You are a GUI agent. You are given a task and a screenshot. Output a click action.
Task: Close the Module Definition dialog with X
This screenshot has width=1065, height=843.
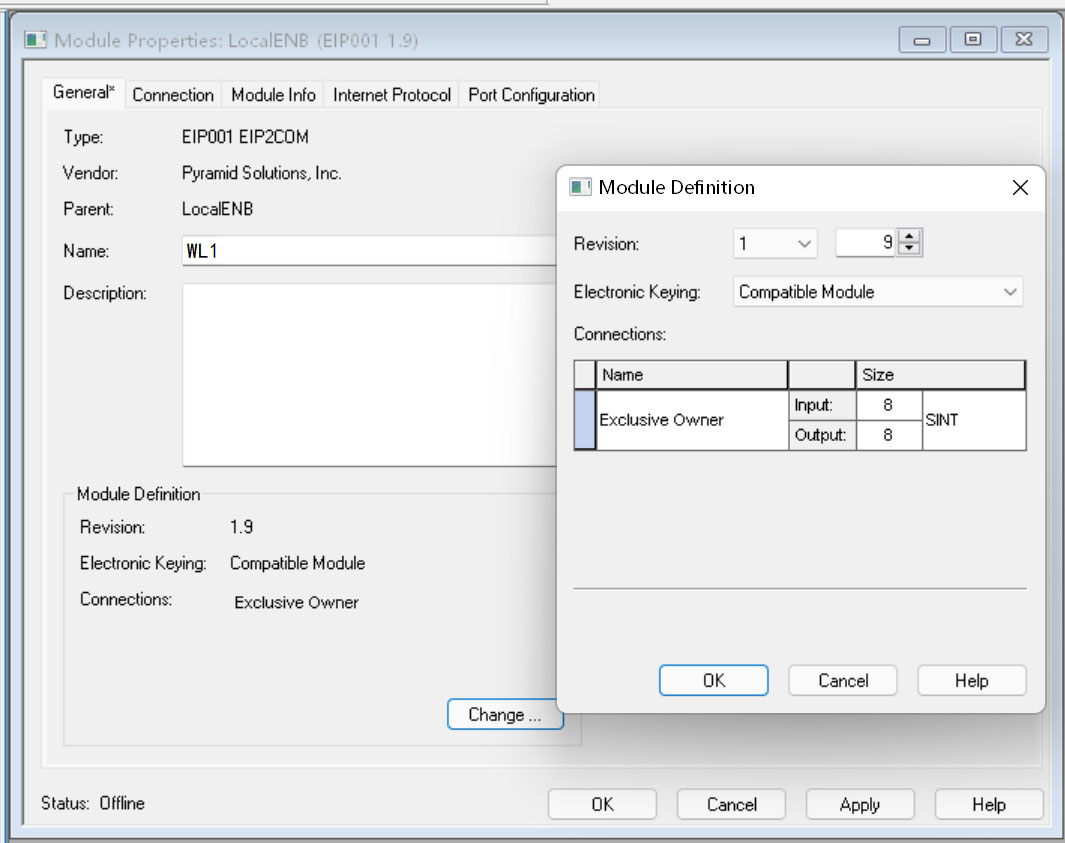tap(1020, 188)
